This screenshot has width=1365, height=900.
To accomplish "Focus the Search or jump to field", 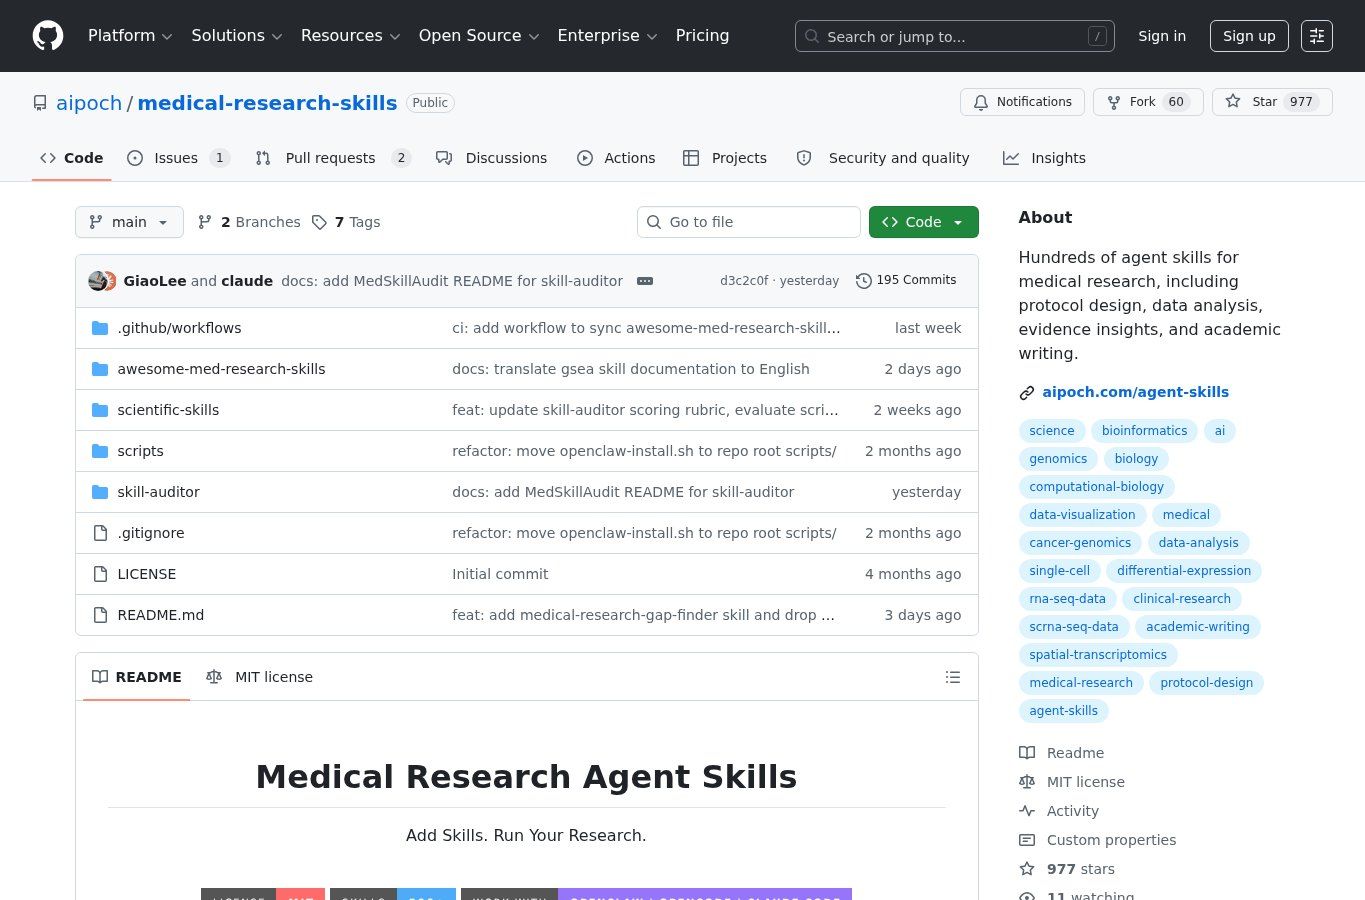I will point(955,36).
